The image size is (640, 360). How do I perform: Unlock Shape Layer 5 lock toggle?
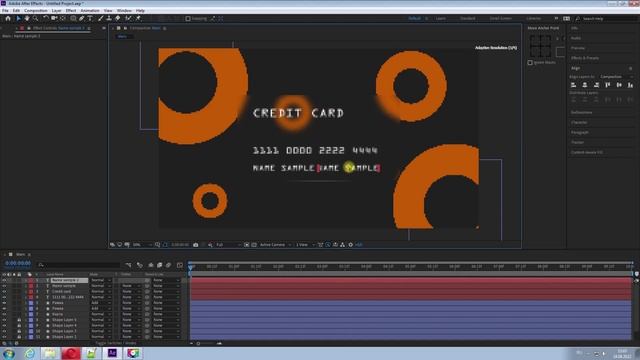click(x=19, y=320)
